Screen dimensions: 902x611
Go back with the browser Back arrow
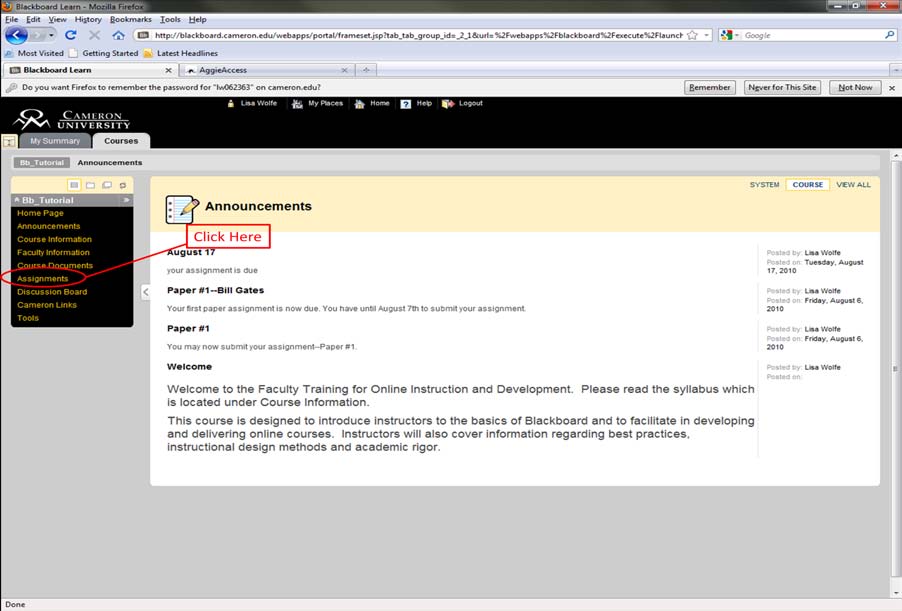coord(16,35)
